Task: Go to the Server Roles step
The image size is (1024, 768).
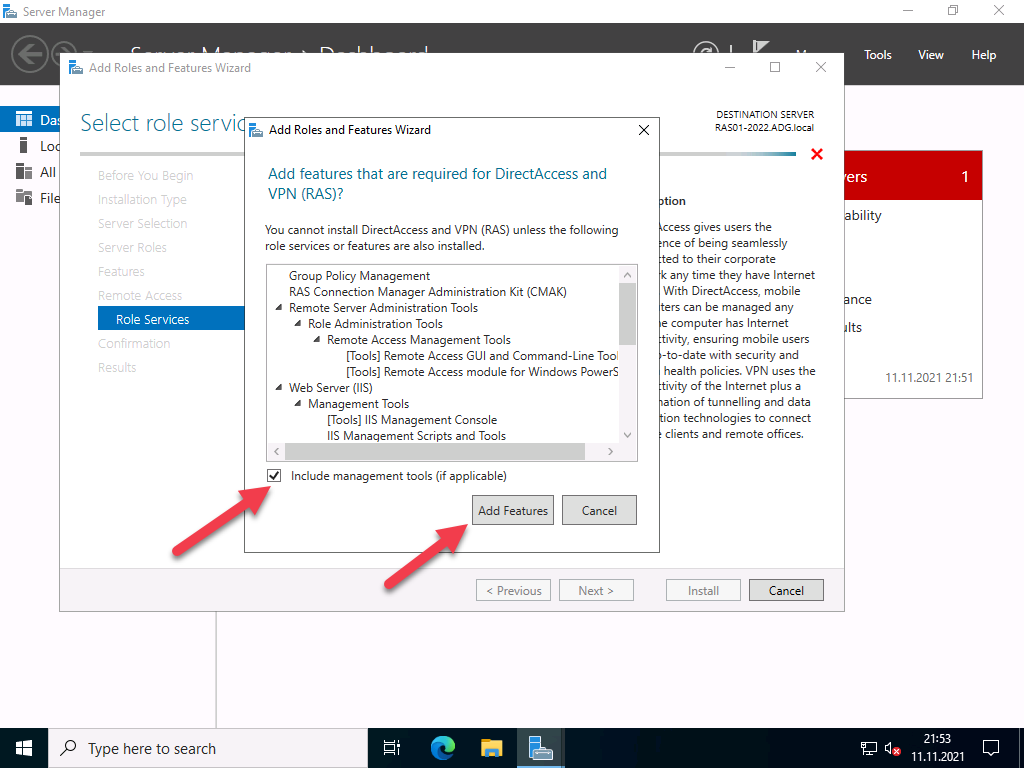Action: click(132, 248)
